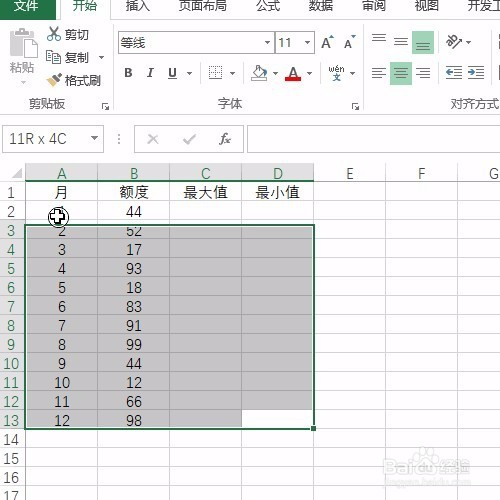Screen dimensions: 500x500
Task: Select the cell with header 额度
Action: (134, 192)
